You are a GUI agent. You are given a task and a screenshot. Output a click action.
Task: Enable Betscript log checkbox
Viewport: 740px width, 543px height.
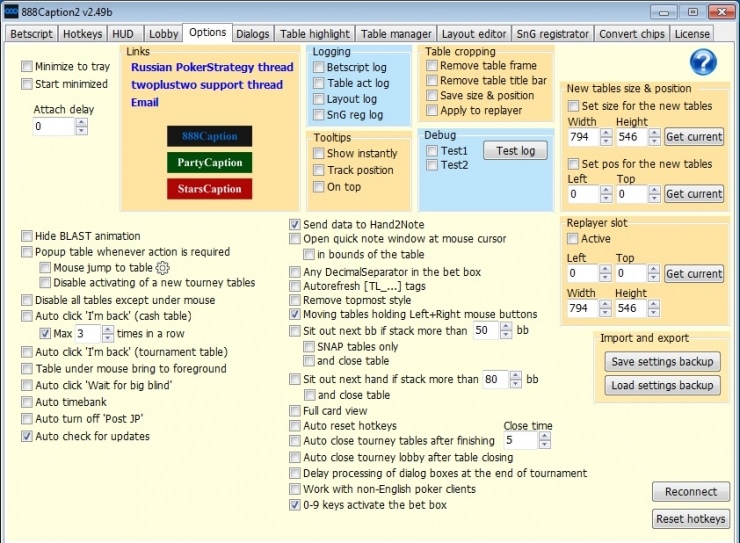click(319, 67)
